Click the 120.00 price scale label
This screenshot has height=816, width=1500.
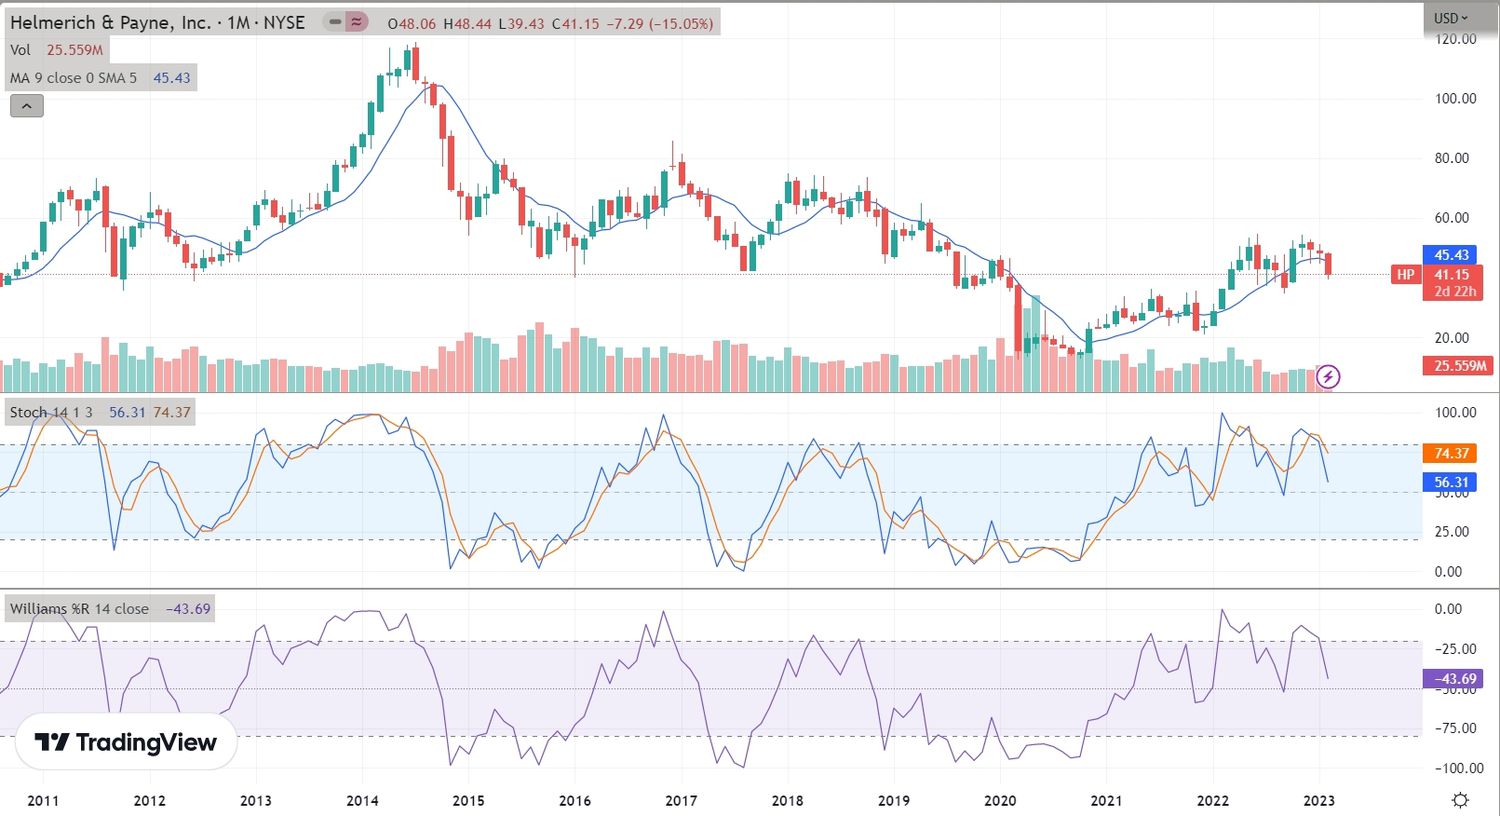[1455, 39]
